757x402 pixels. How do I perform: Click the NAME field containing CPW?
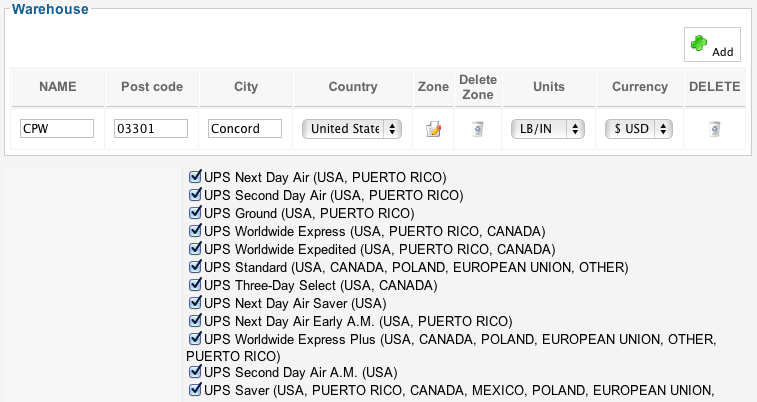point(57,129)
